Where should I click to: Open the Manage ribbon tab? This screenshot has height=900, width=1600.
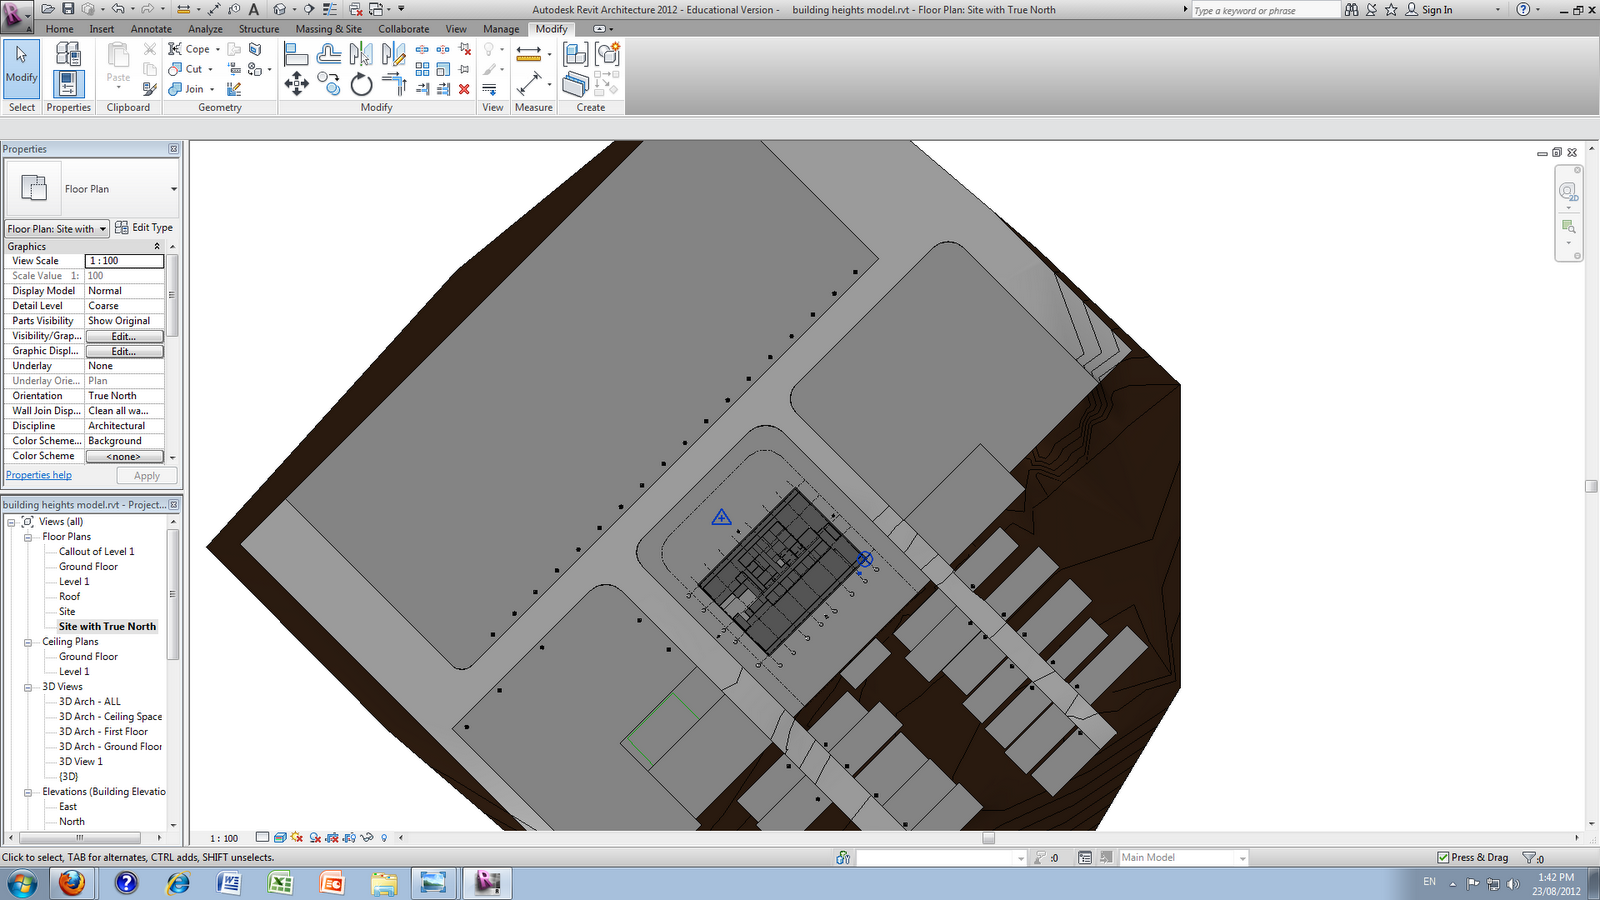(500, 29)
